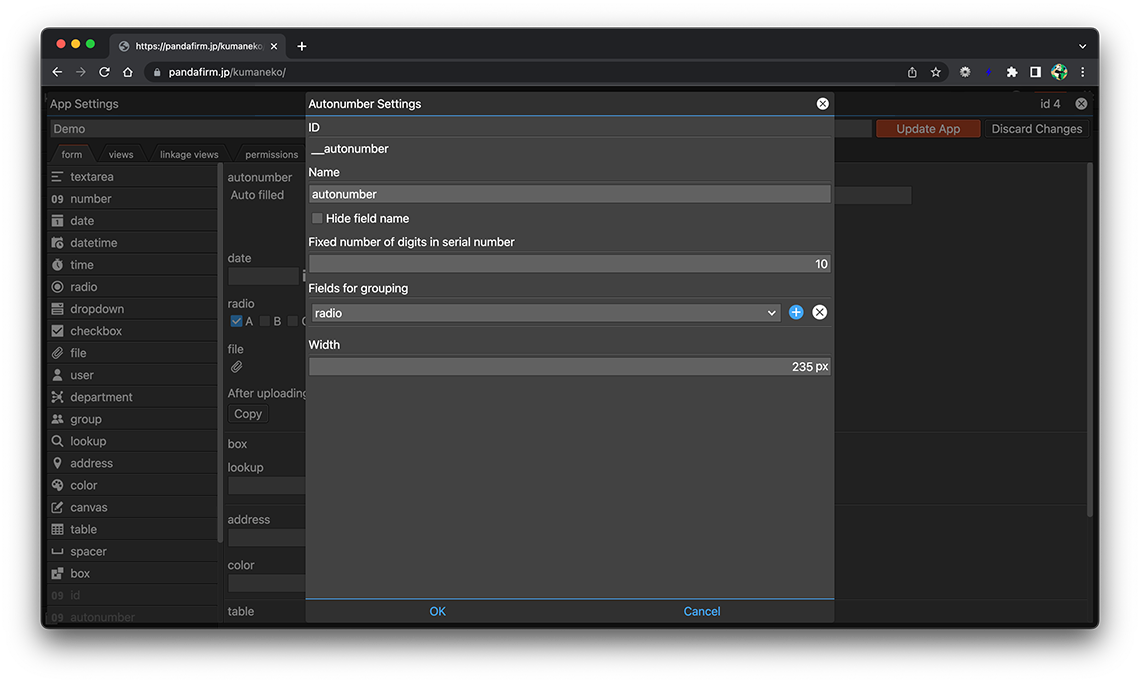The image size is (1140, 683).
Task: Select the canvas field icon in sidebar
Action: (58, 508)
